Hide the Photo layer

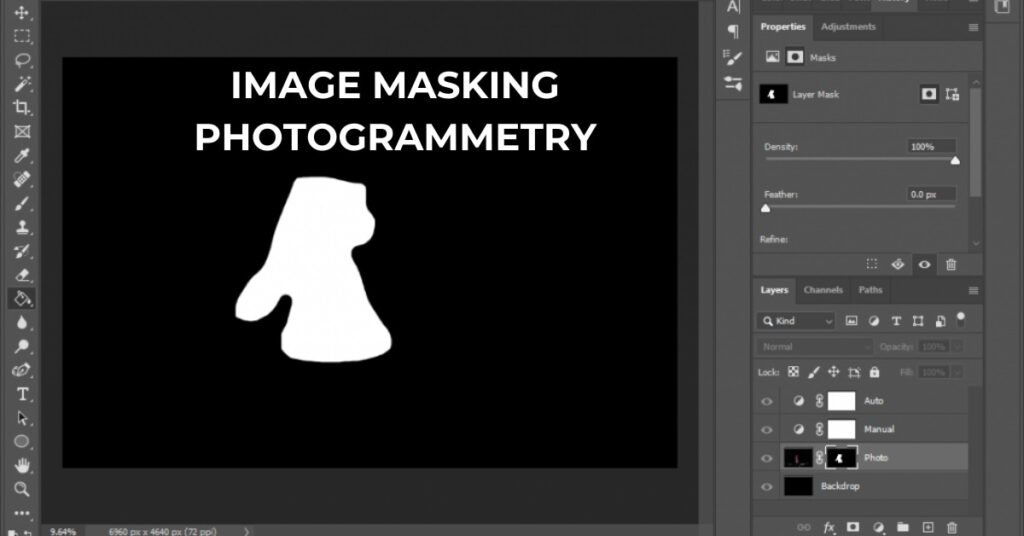767,458
